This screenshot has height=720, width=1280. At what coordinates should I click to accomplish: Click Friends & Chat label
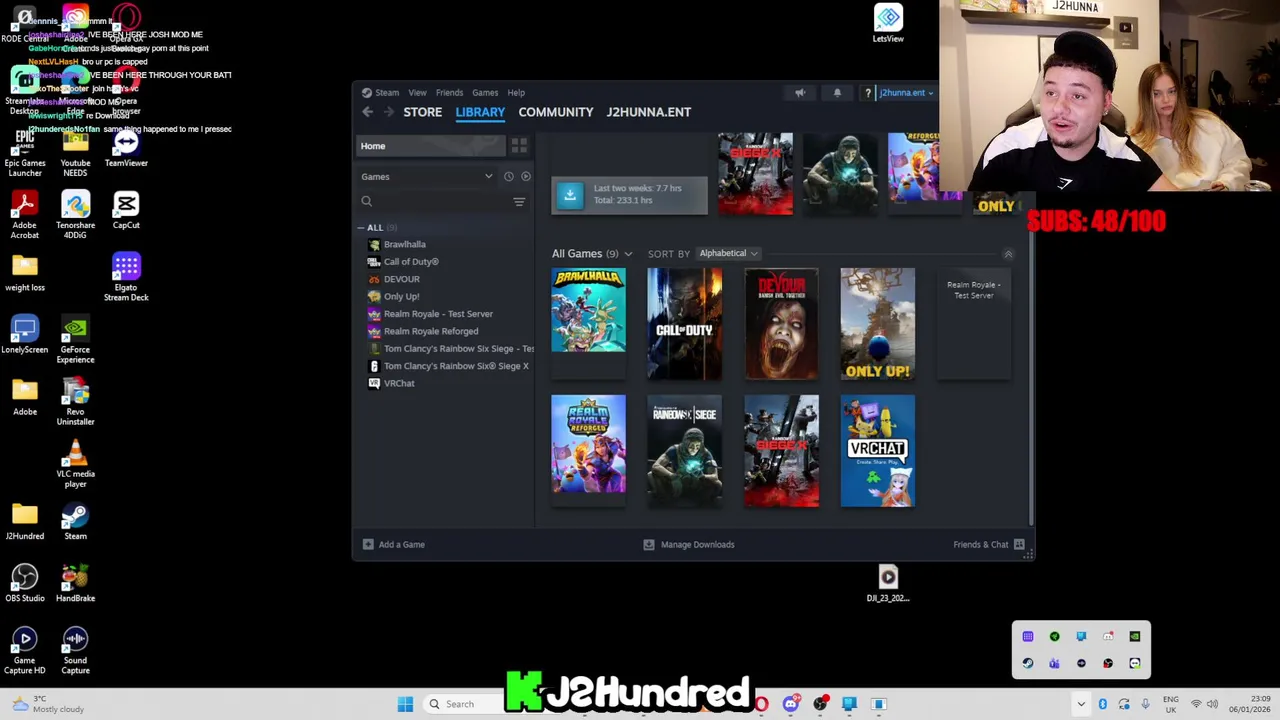tap(981, 545)
